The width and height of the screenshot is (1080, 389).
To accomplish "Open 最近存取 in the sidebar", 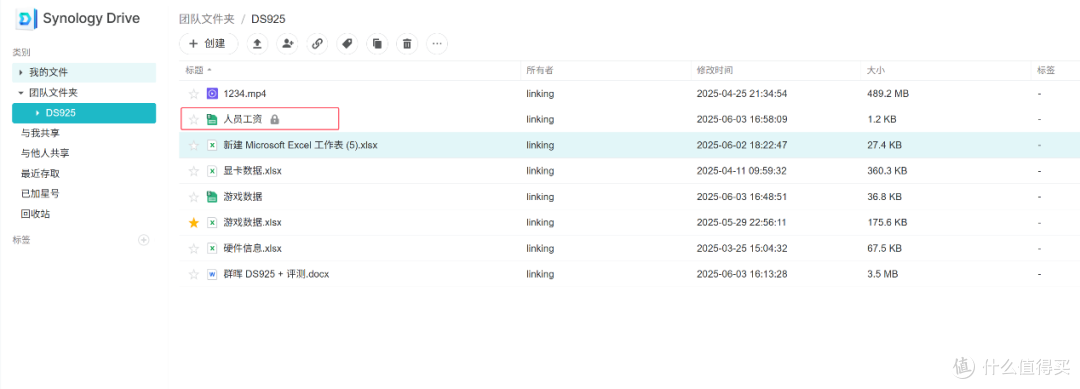I will coord(40,174).
